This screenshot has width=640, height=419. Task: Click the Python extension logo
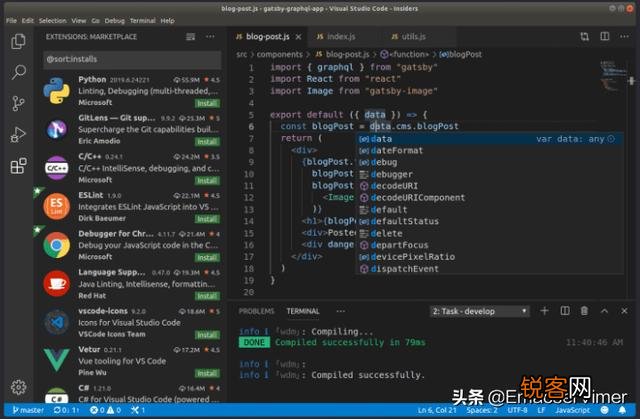(56, 91)
